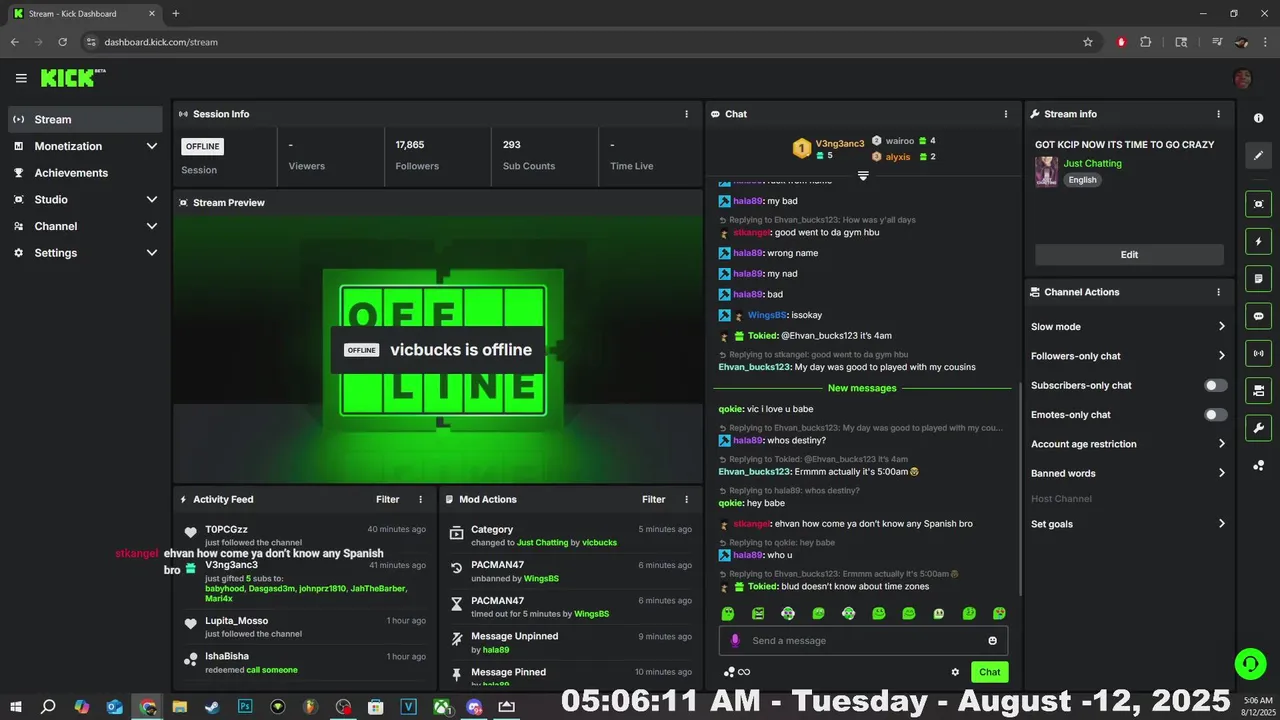The height and width of the screenshot is (720, 1280).
Task: Open the hamburger menu beside the Kick logo
Action: 21,78
